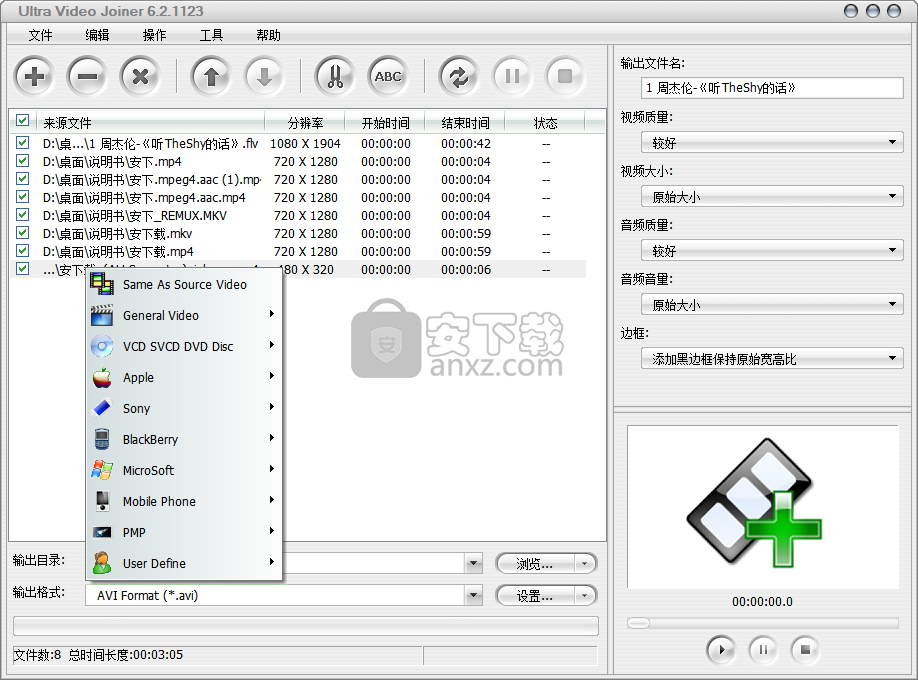This screenshot has height=680, width=918.
Task: Click the General Video clapperboard icon
Action: click(102, 315)
